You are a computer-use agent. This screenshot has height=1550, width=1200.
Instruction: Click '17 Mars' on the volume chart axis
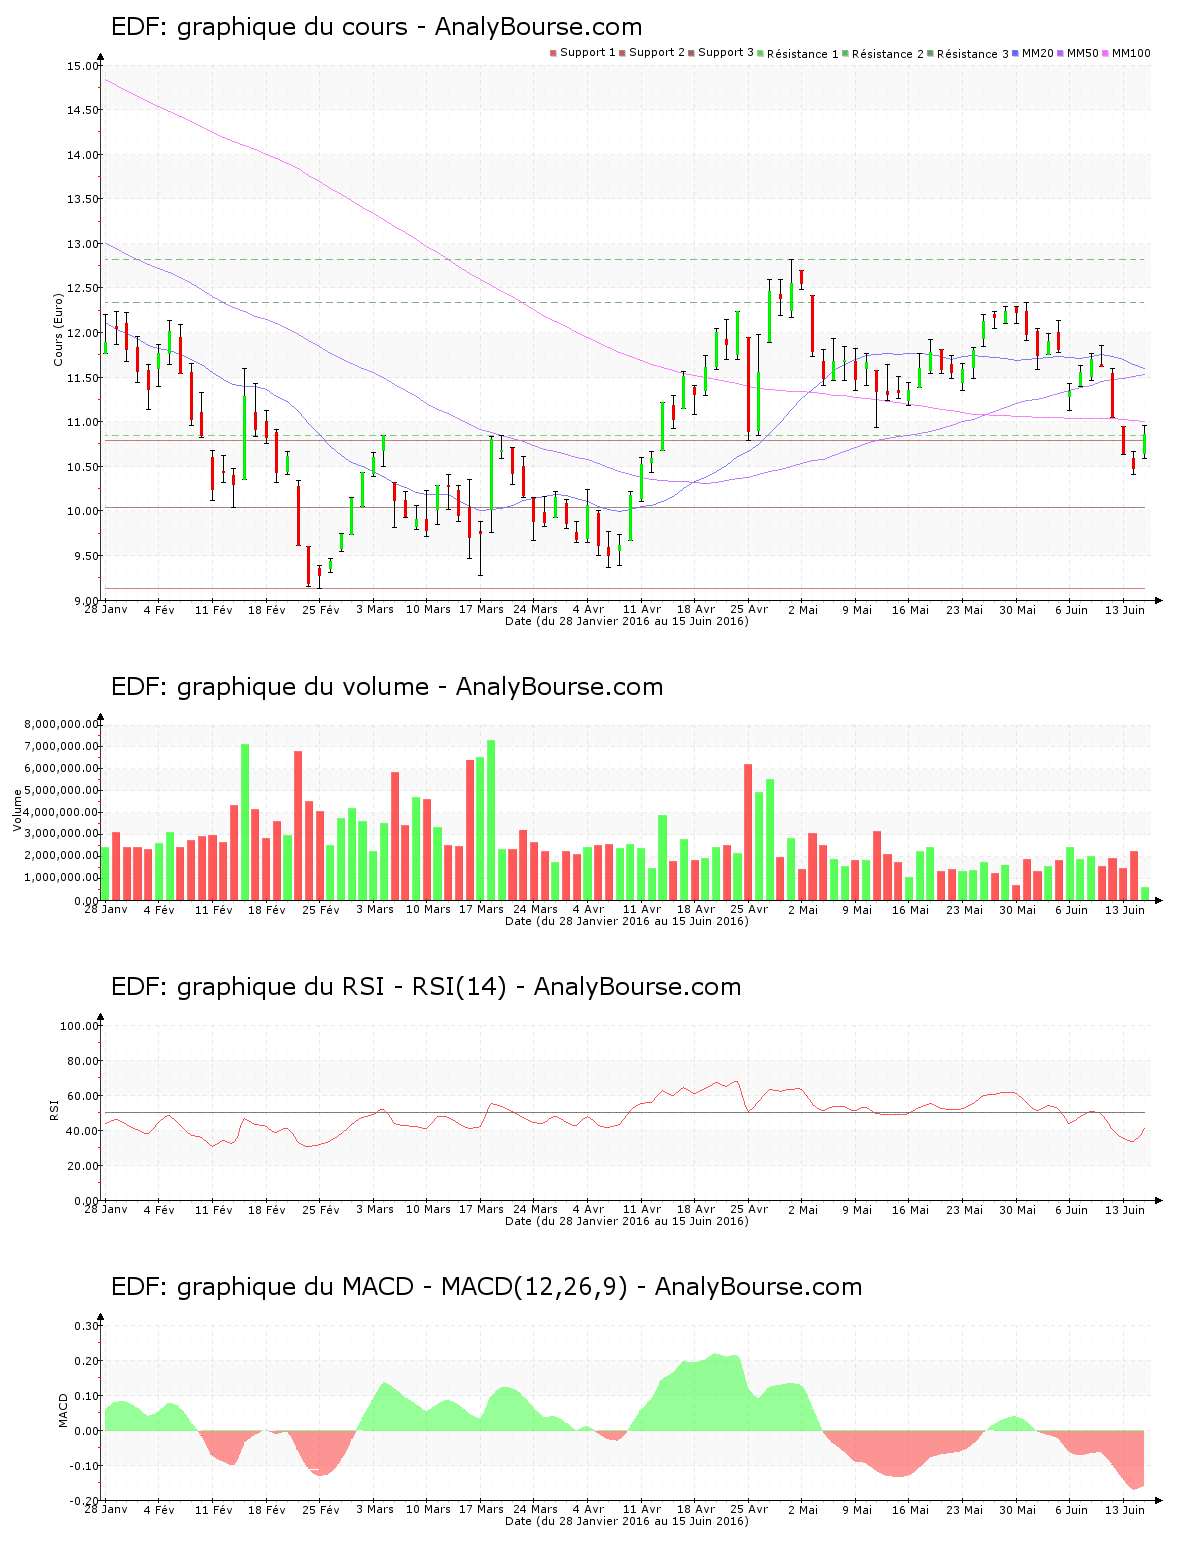tap(481, 910)
